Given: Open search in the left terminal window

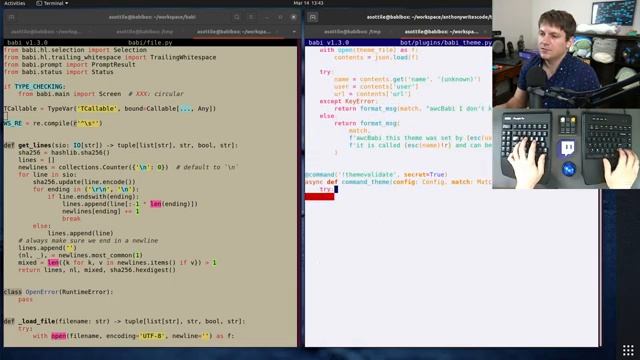Looking at the screenshot, I should [237, 17].
